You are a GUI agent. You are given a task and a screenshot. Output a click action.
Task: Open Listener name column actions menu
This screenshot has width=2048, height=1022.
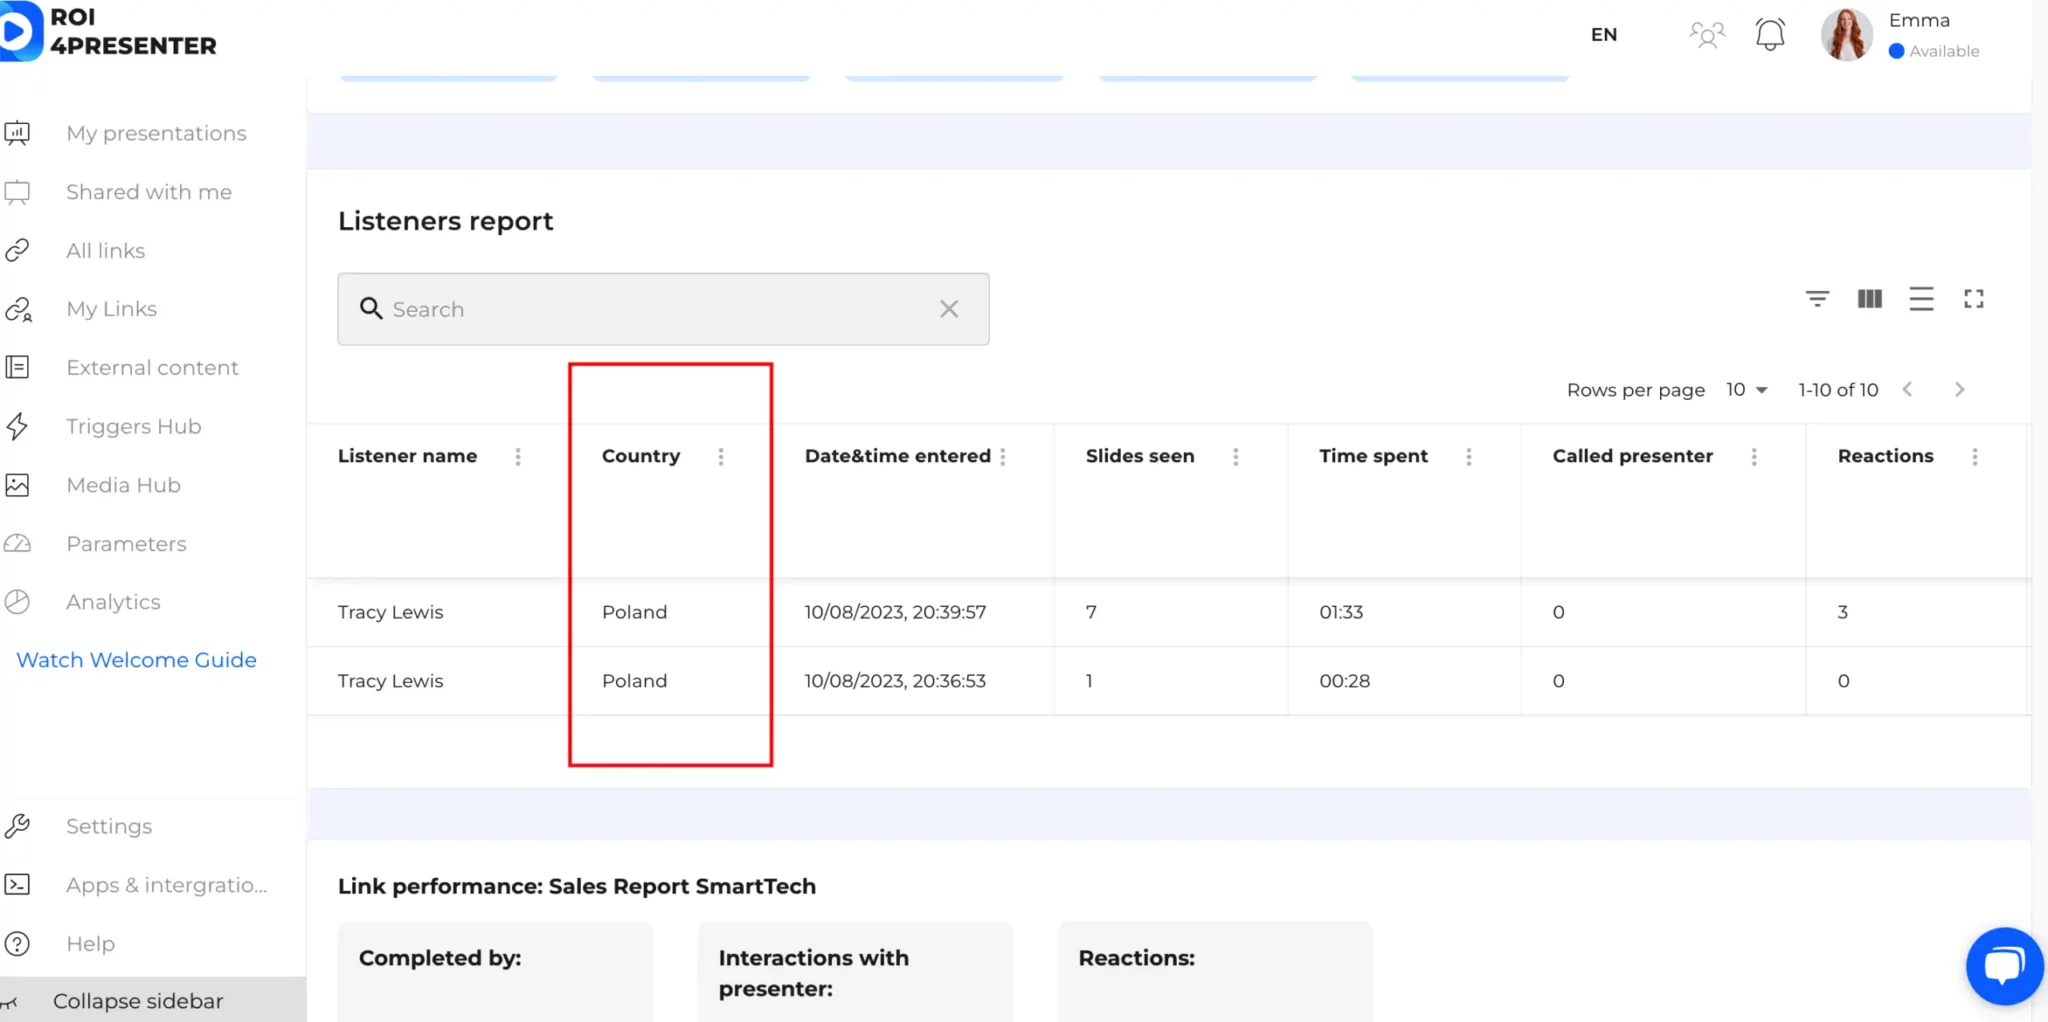point(518,457)
